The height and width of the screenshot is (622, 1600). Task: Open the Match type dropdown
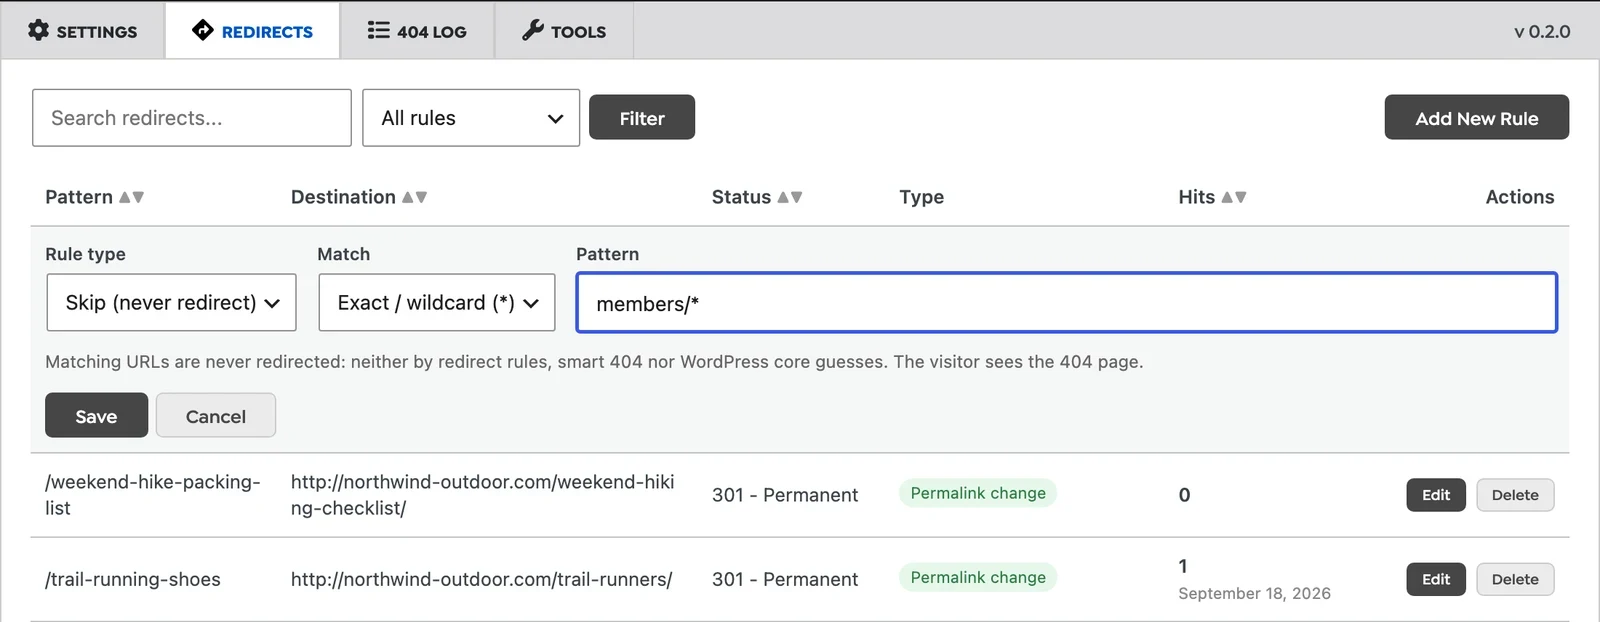[437, 302]
